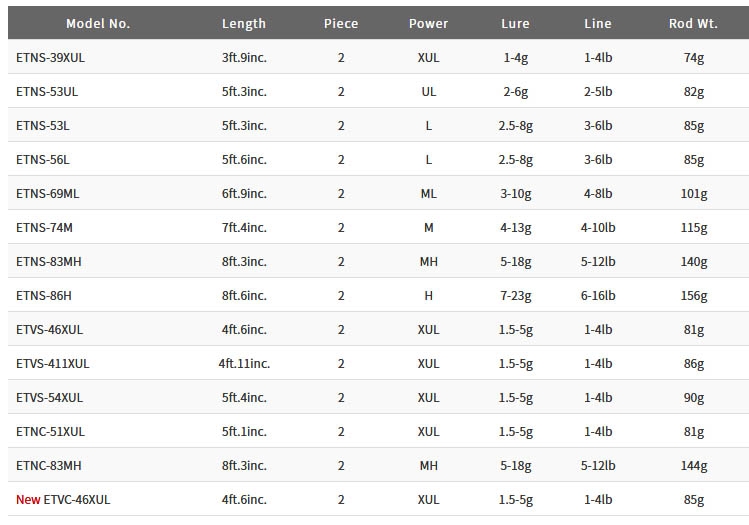Viewport: 749px width, 525px height.
Task: Click the New ETVC-46XUL model entry
Action: click(x=63, y=499)
